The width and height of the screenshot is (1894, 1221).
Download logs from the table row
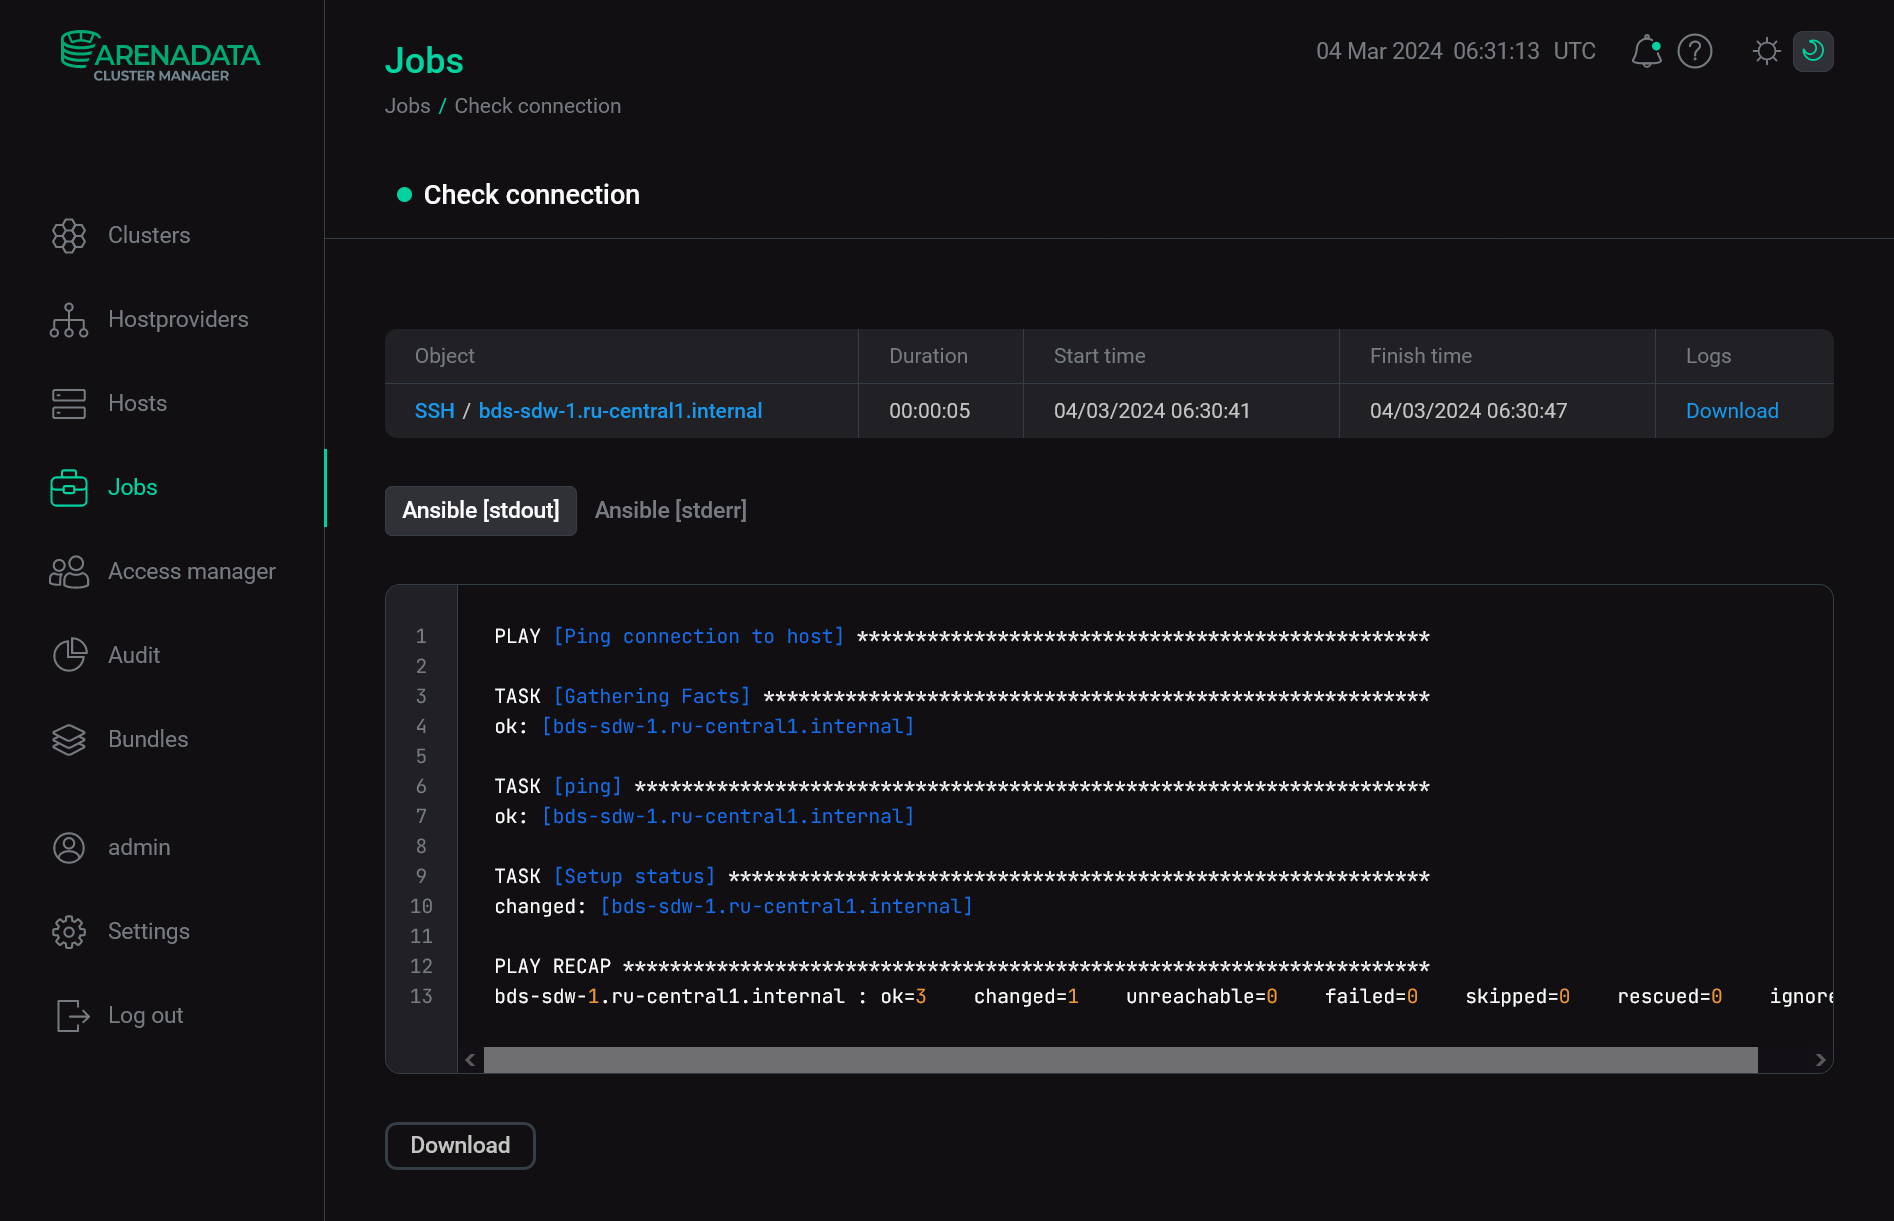click(1731, 410)
